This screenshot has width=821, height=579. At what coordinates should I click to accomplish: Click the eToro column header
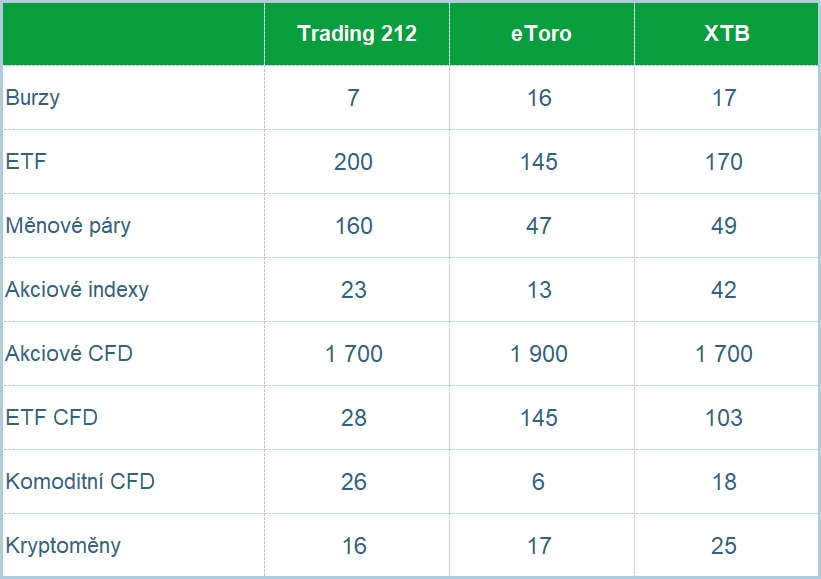point(541,34)
